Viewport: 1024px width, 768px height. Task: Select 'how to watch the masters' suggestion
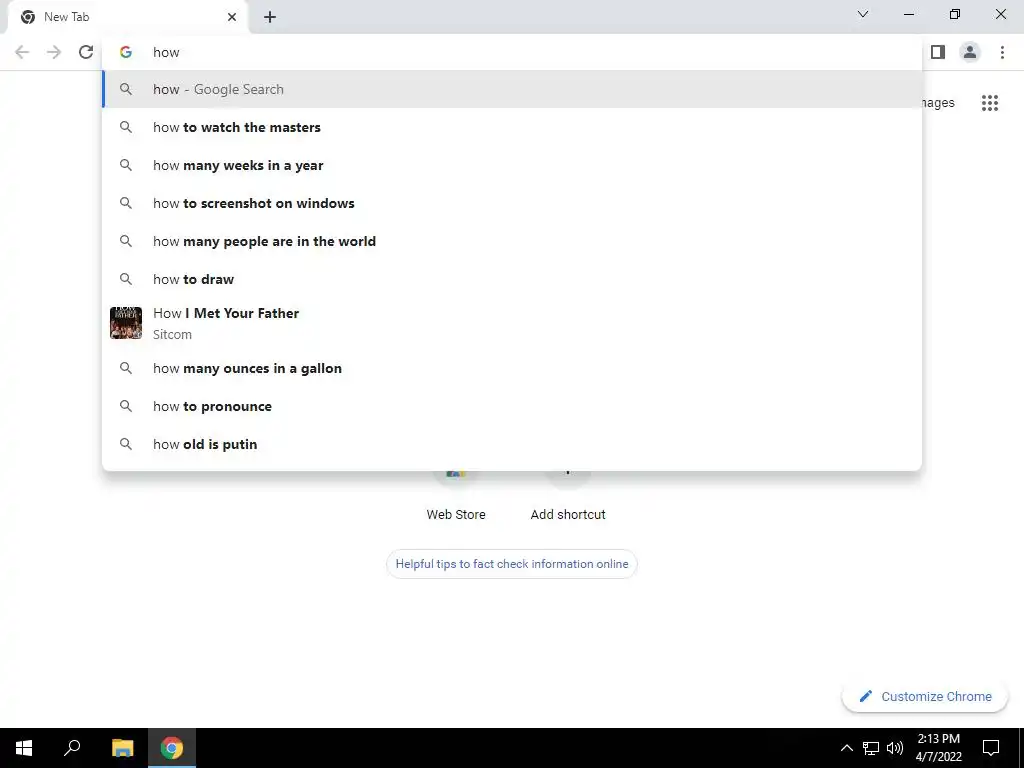512,127
